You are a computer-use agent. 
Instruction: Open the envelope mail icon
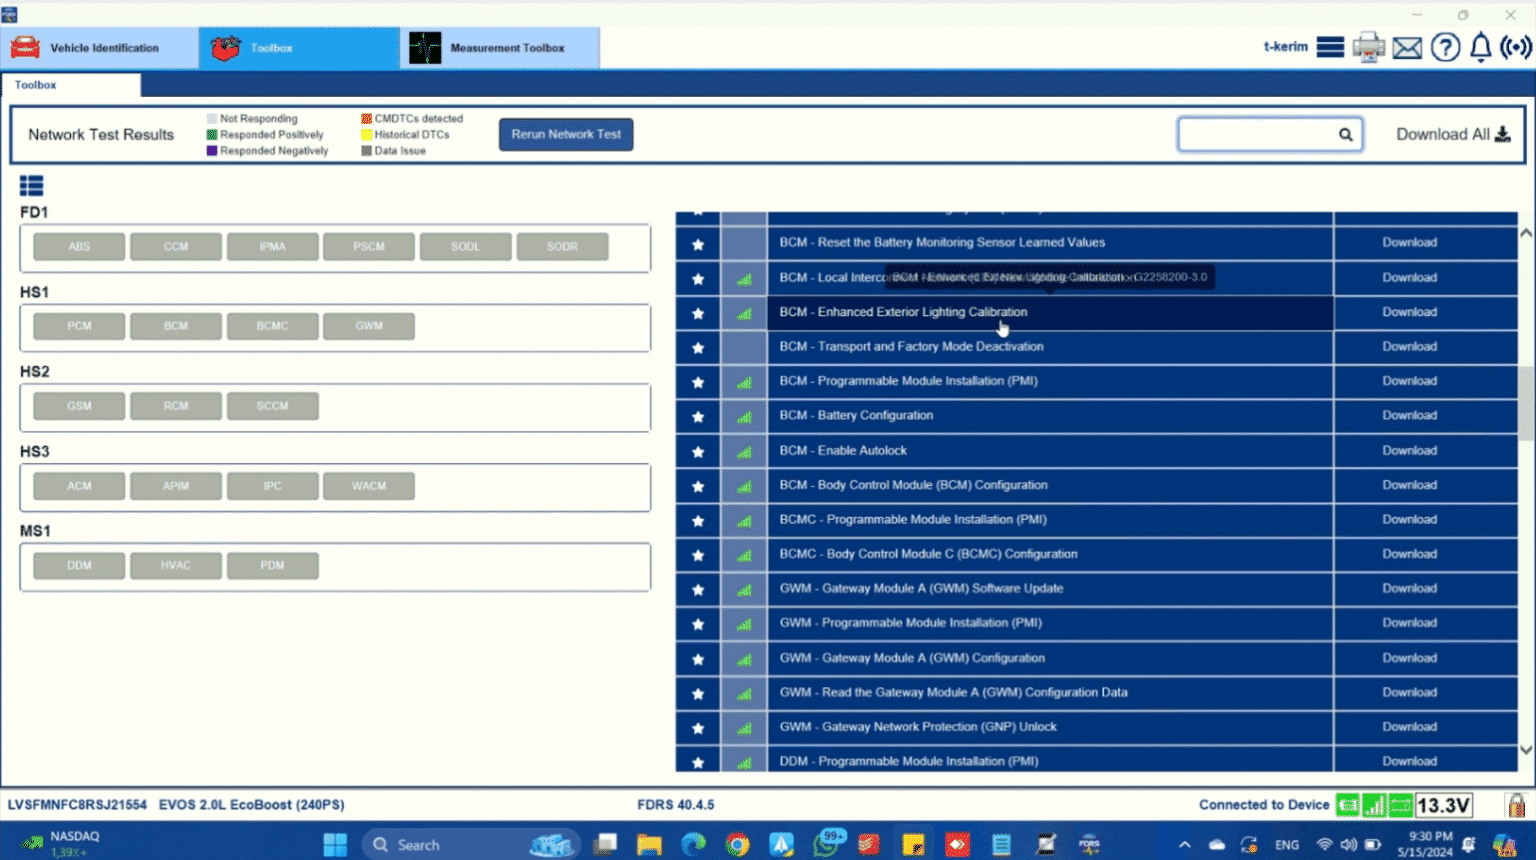pyautogui.click(x=1407, y=47)
